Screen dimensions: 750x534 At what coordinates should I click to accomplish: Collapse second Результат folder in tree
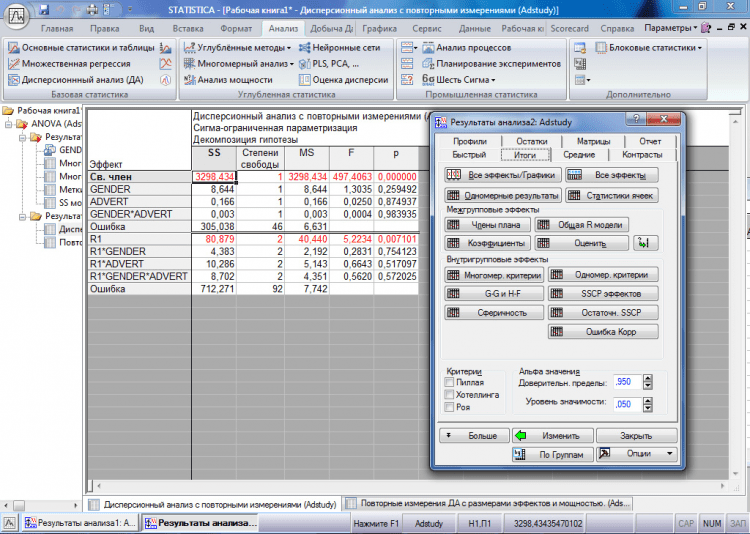[23, 216]
